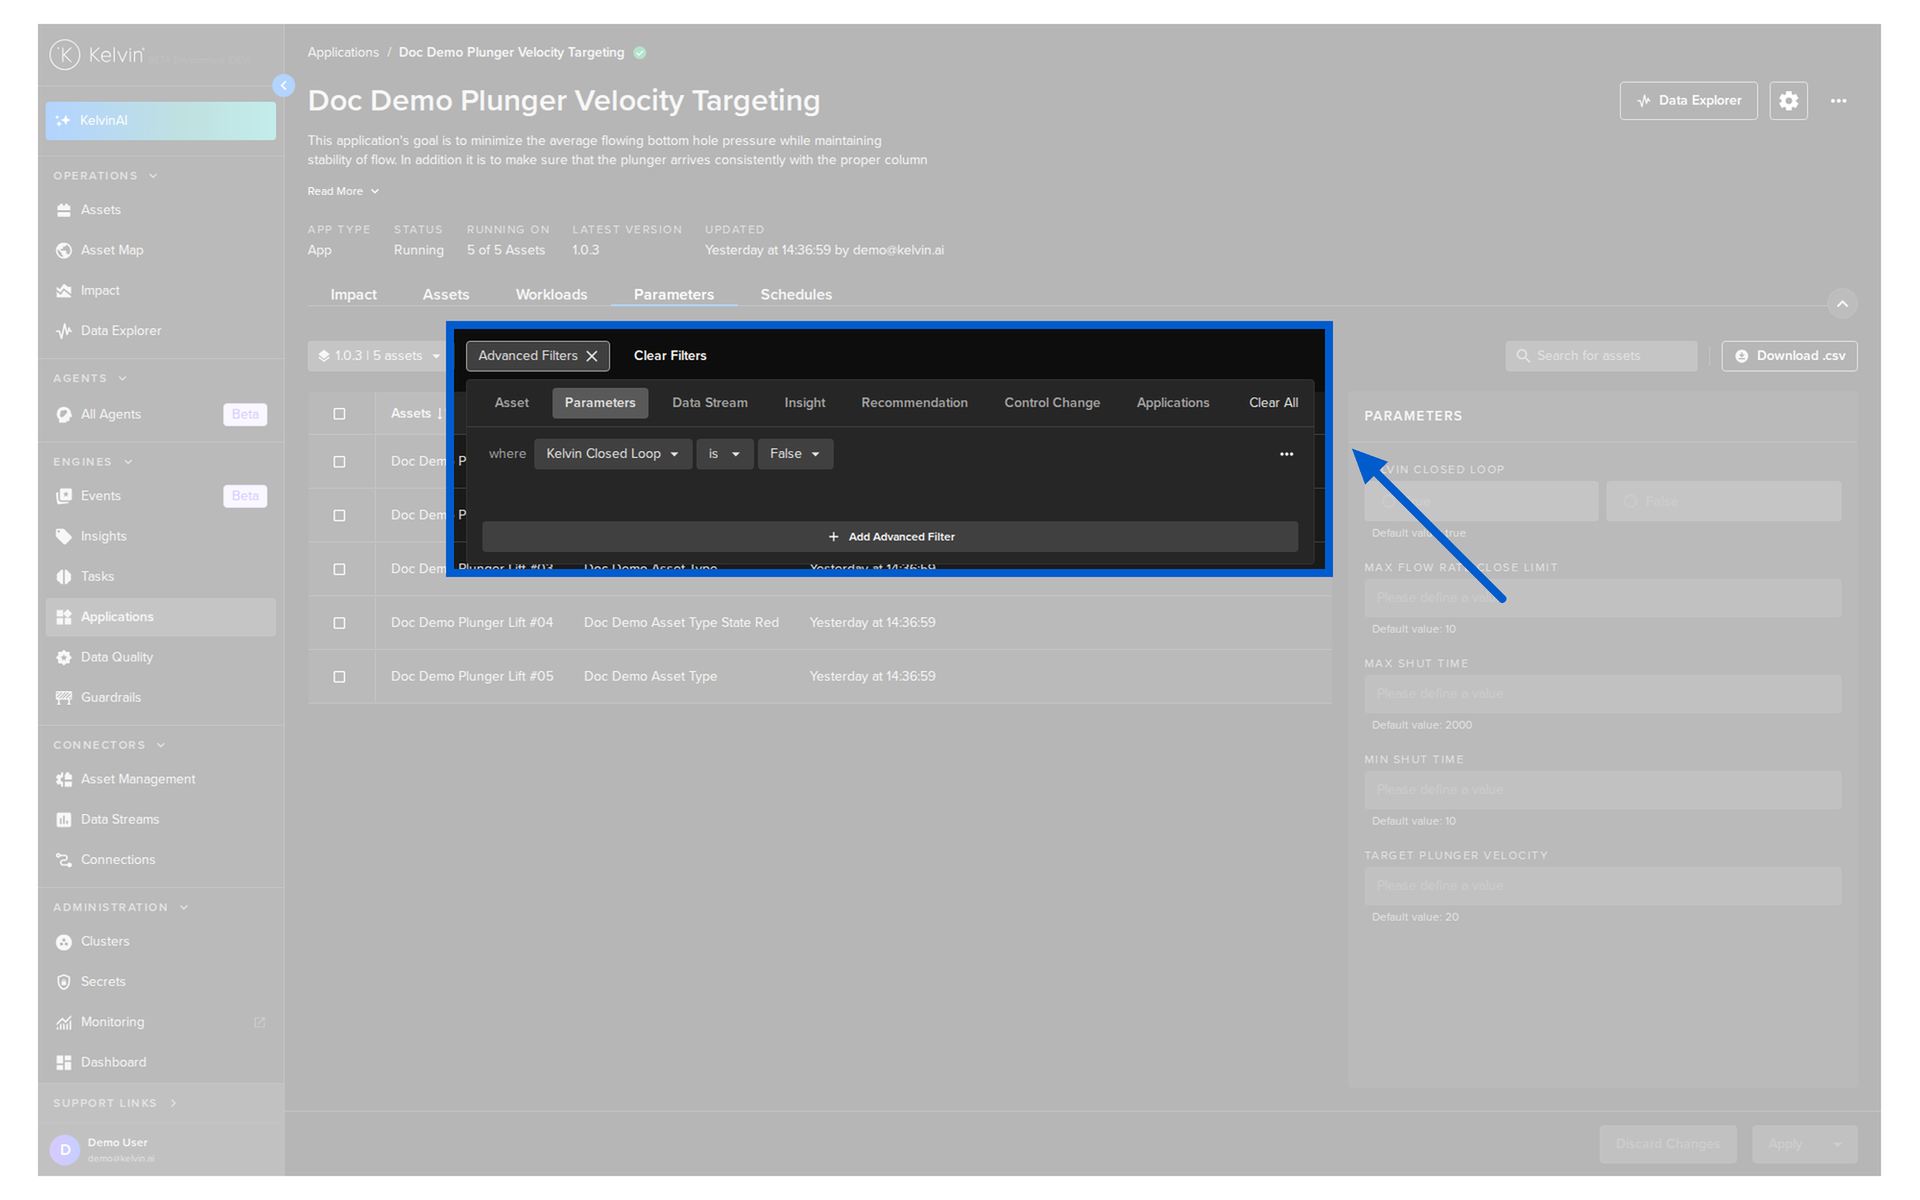This screenshot has width=1920, height=1200.
Task: Select the Applications sidebar icon
Action: point(64,617)
